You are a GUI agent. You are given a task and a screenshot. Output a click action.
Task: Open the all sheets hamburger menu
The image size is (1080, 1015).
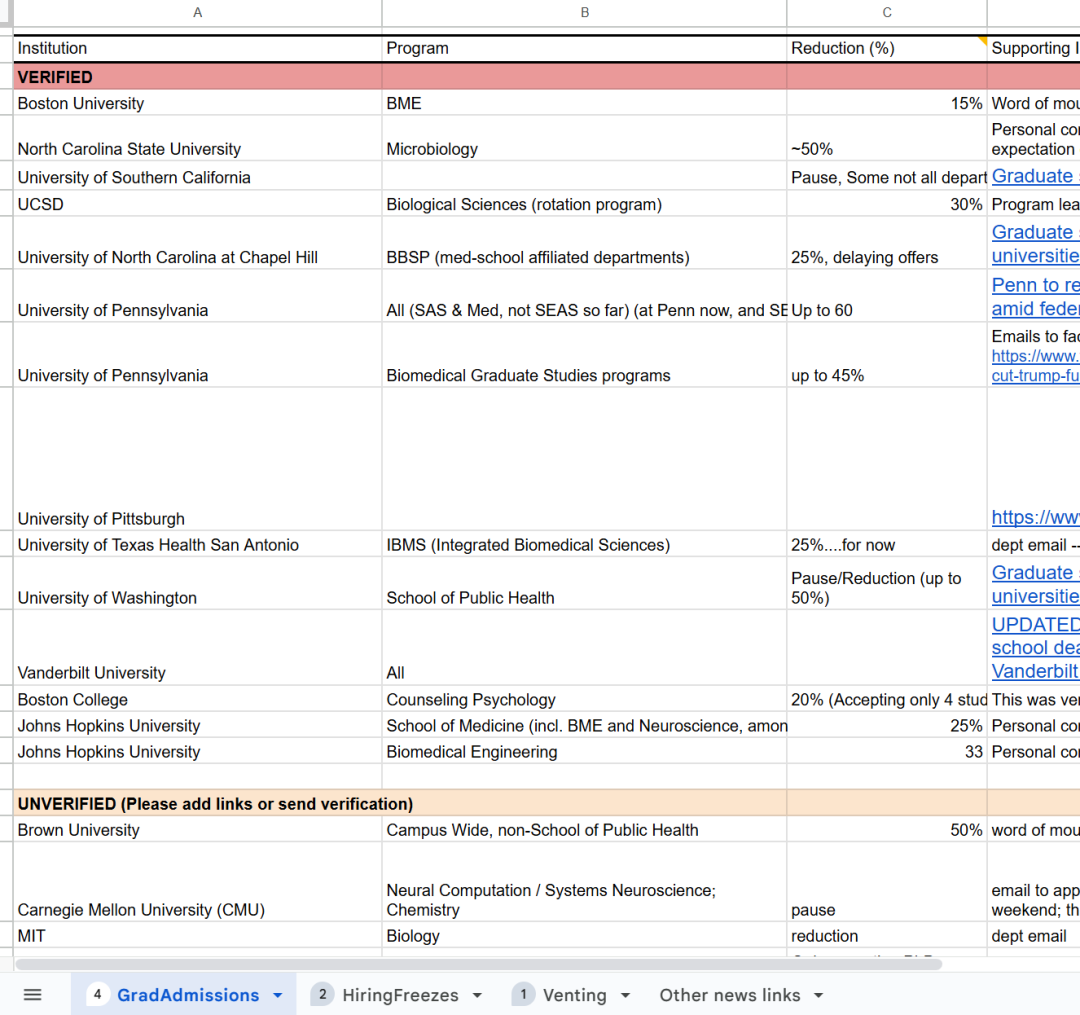(32, 994)
